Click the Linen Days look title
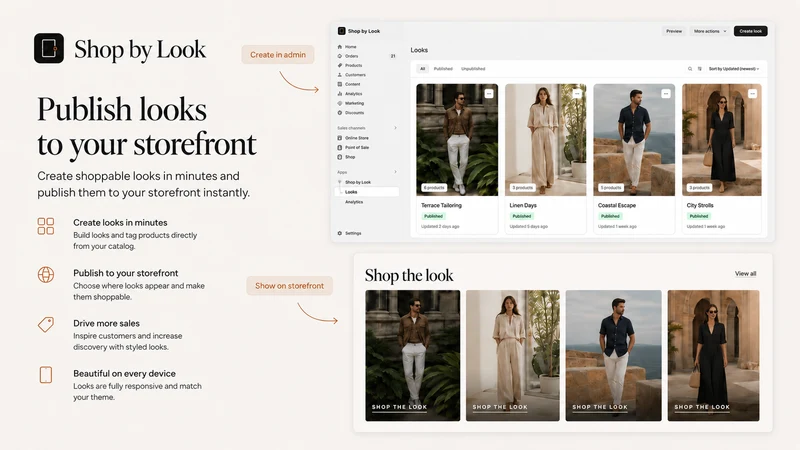The width and height of the screenshot is (800, 450). click(523, 205)
